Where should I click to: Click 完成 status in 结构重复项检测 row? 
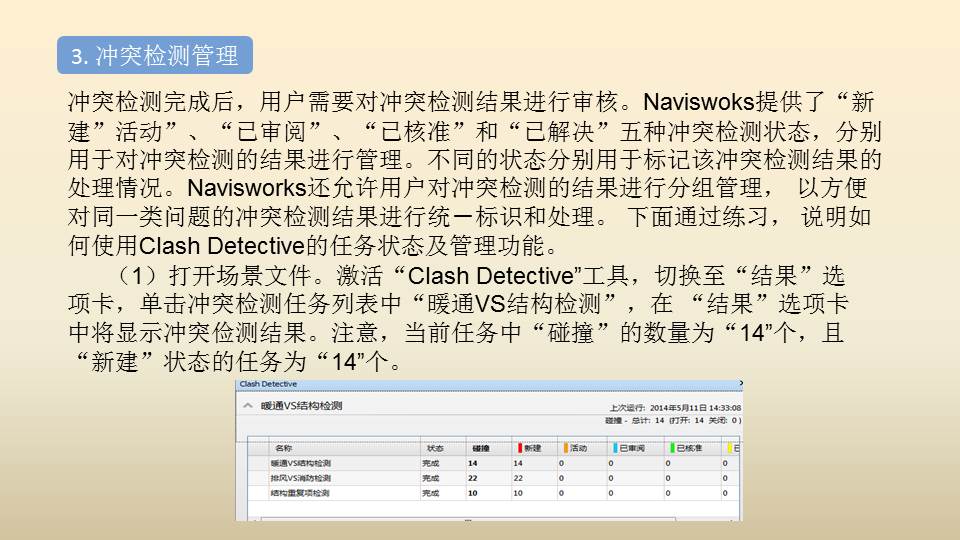point(430,493)
